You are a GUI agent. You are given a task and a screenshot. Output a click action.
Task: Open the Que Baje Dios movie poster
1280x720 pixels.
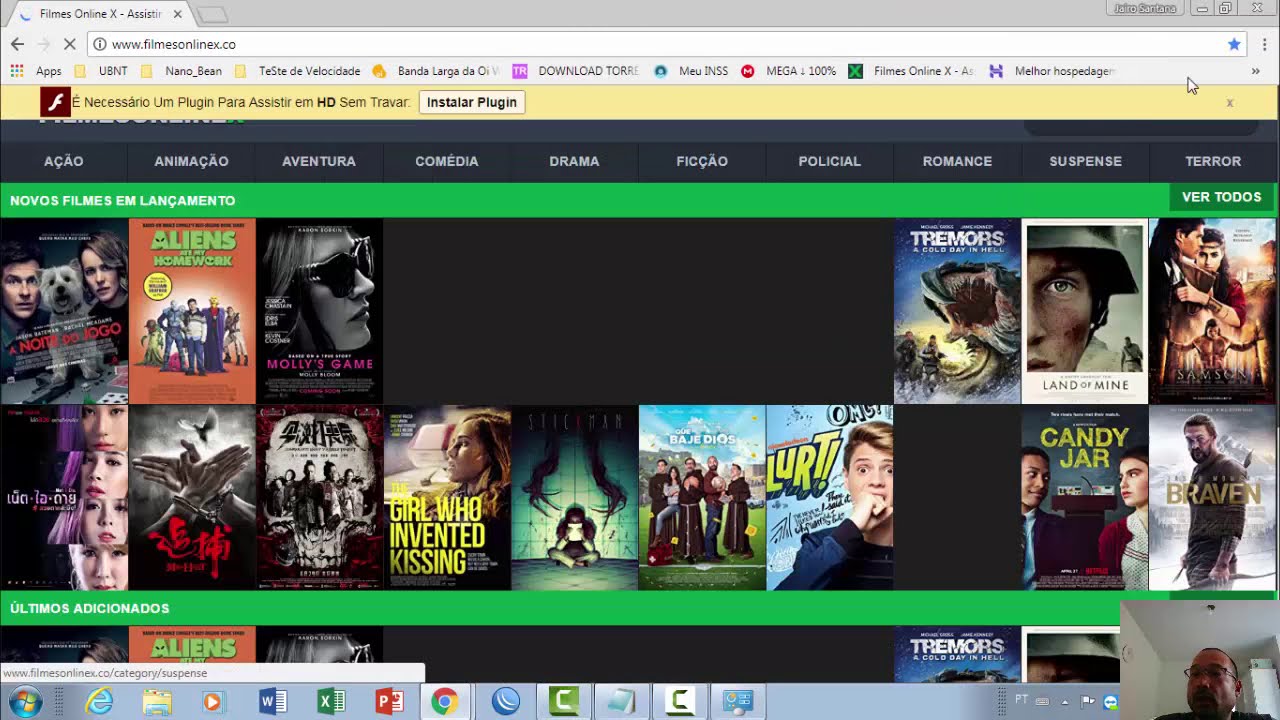click(702, 497)
